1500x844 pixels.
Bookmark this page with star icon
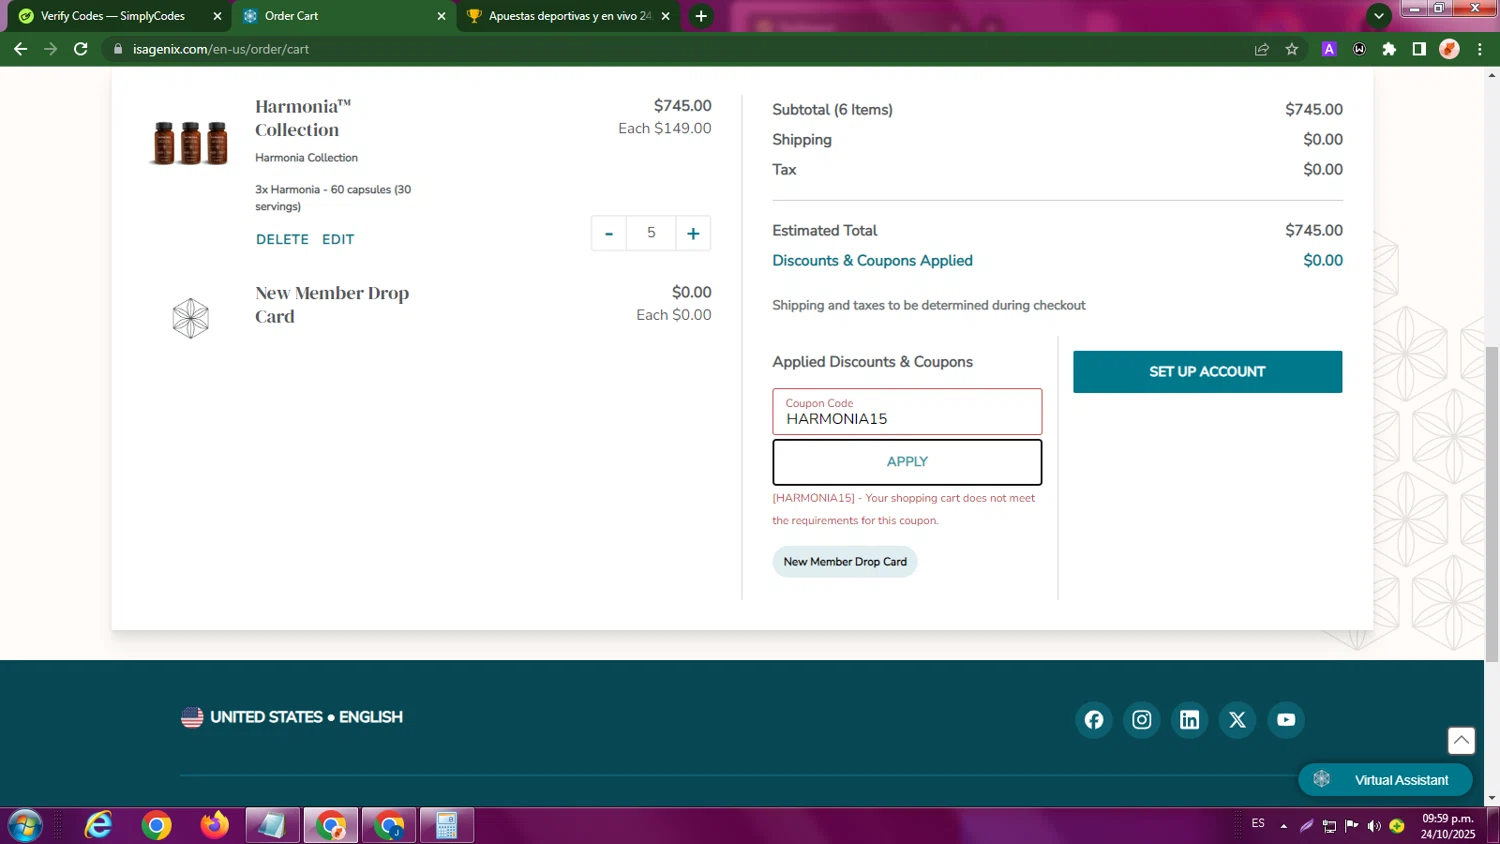point(1292,49)
